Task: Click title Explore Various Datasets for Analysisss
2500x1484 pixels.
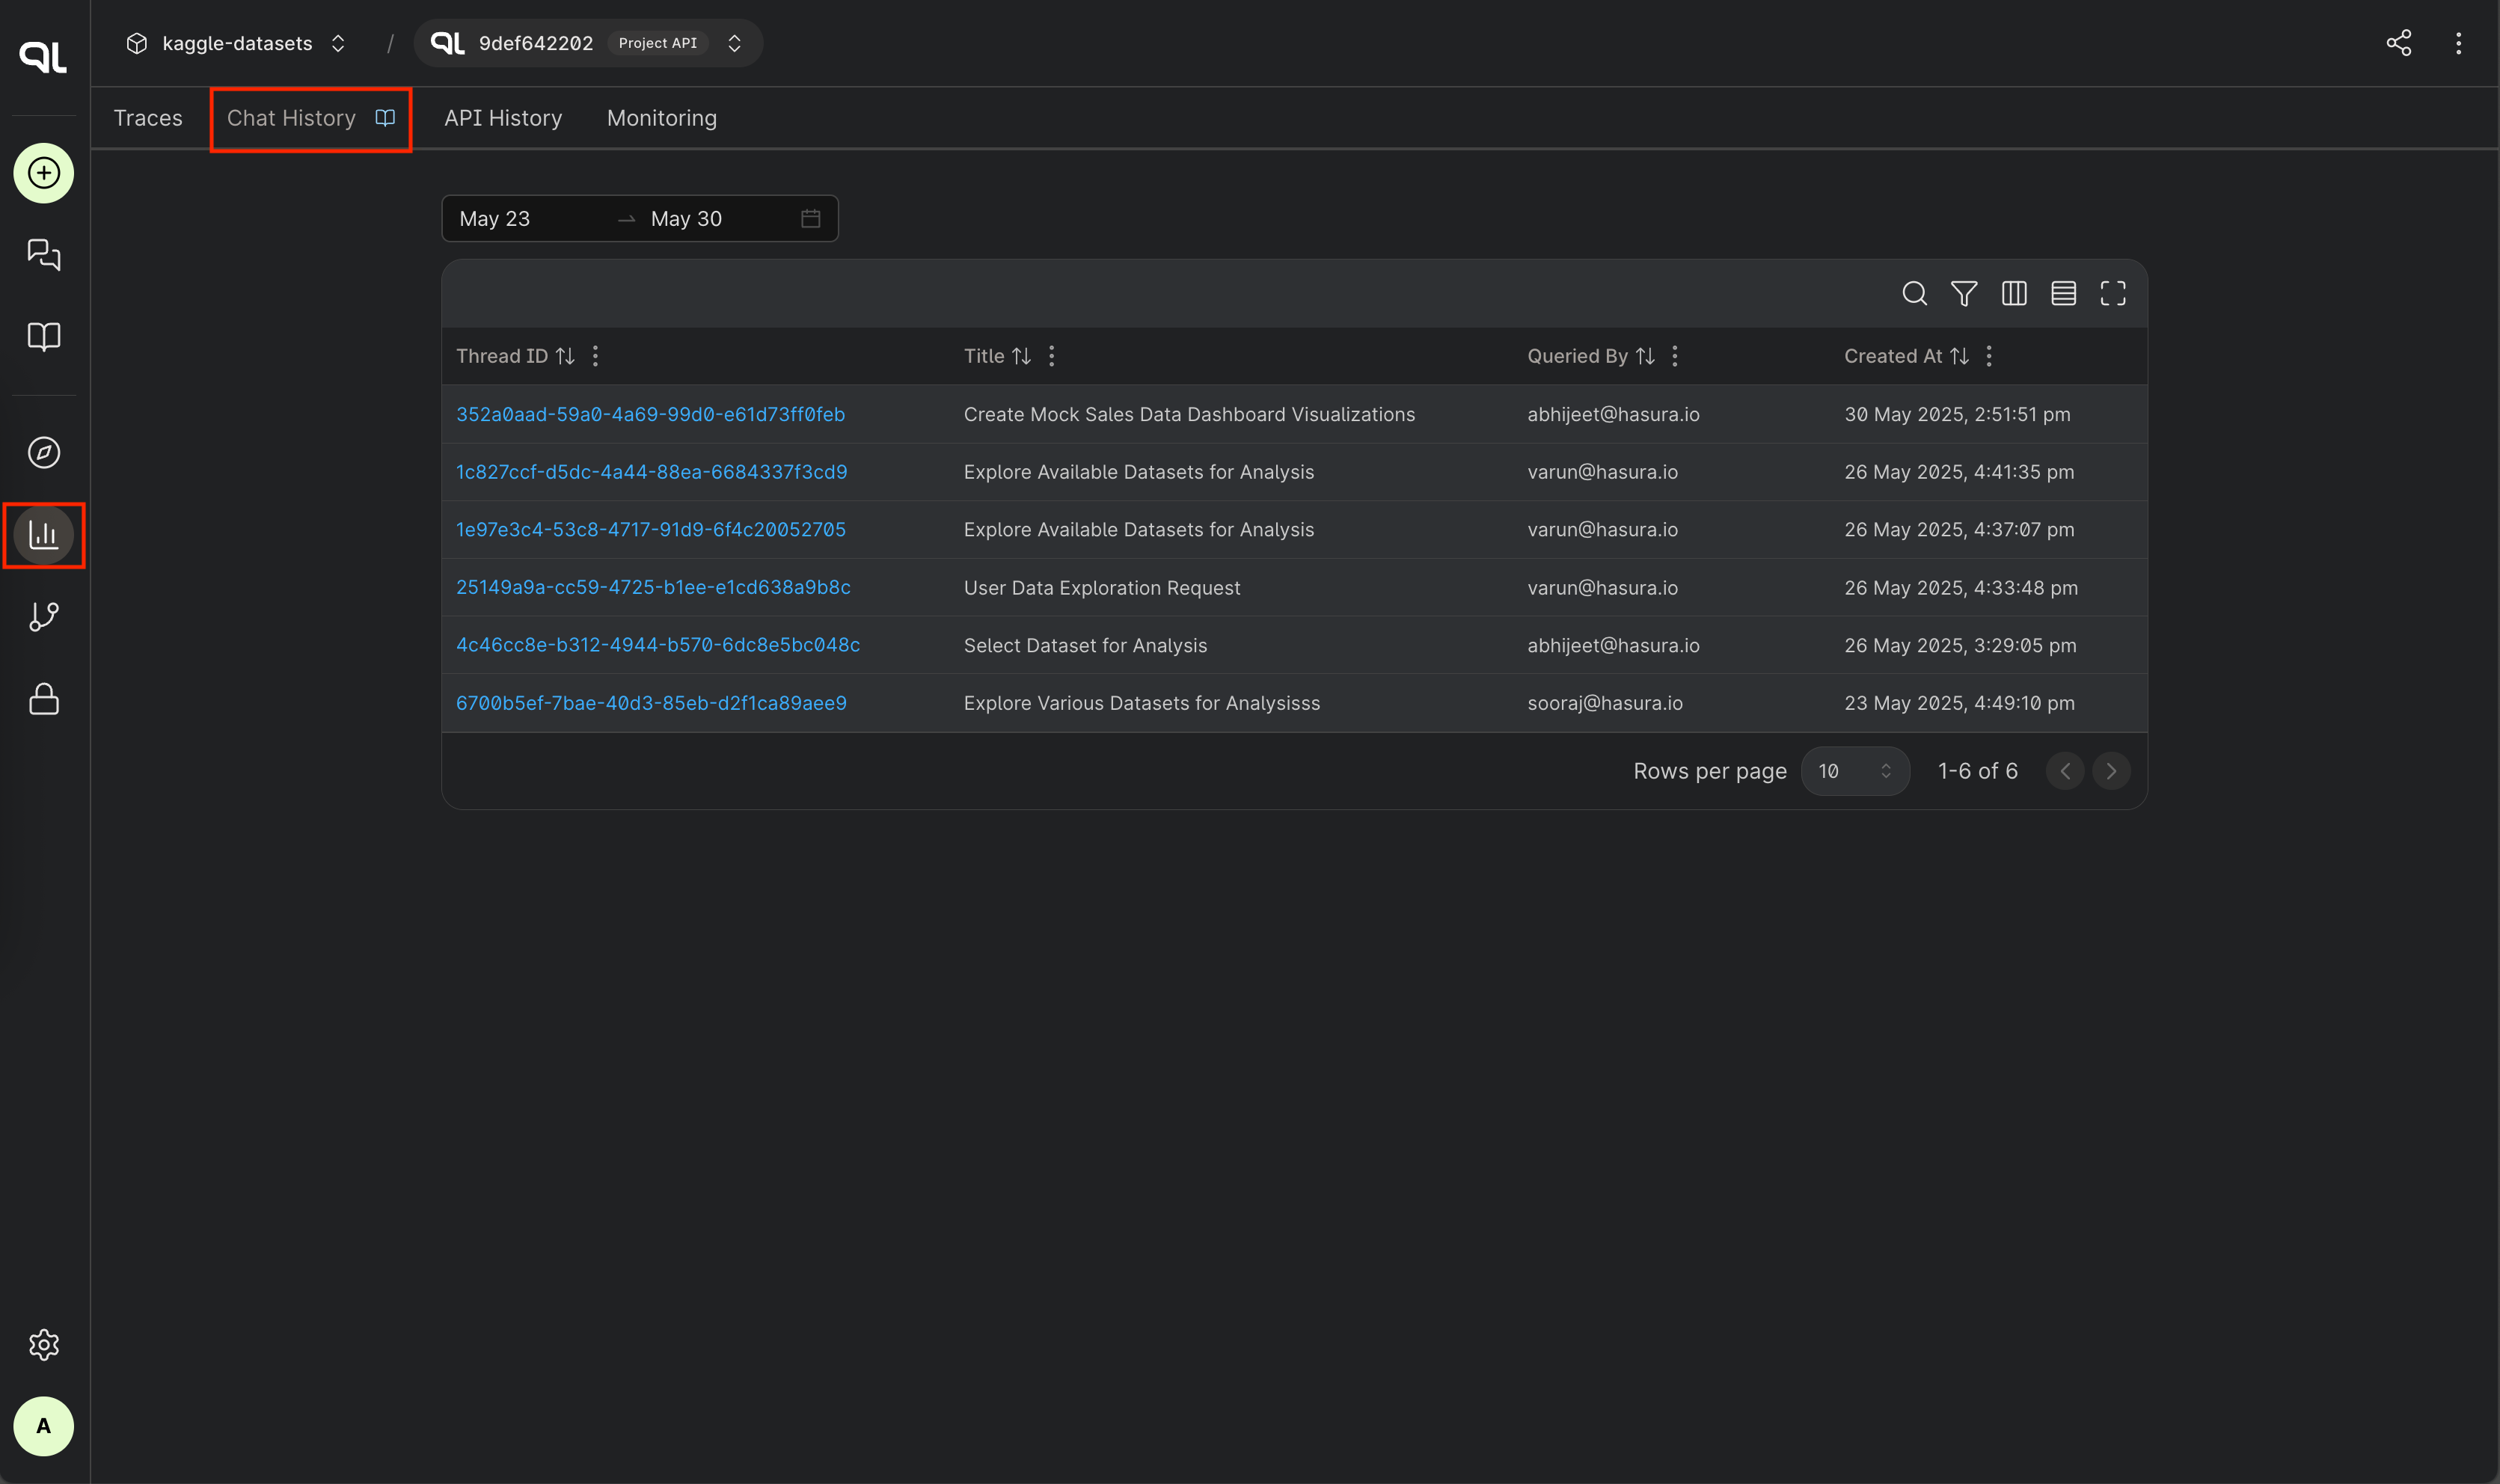Action: point(1142,703)
